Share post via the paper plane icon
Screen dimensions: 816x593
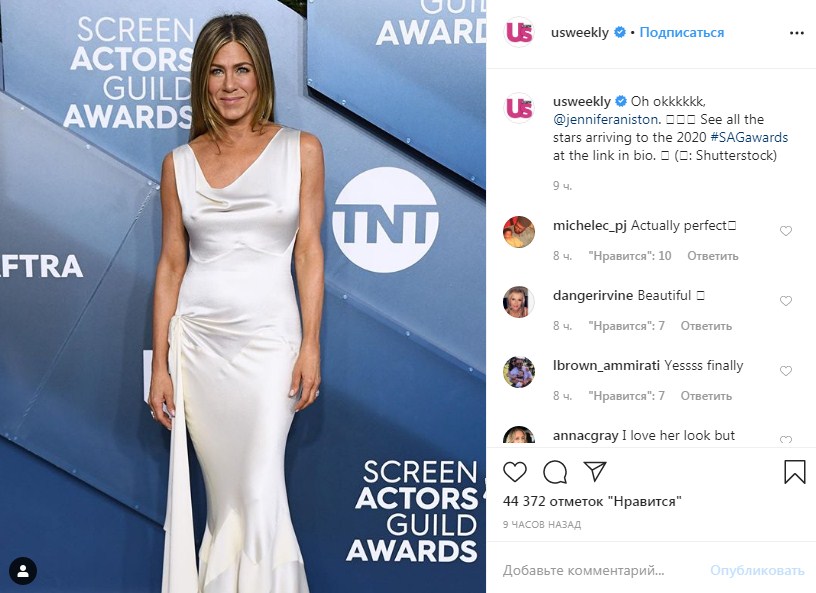tap(595, 471)
